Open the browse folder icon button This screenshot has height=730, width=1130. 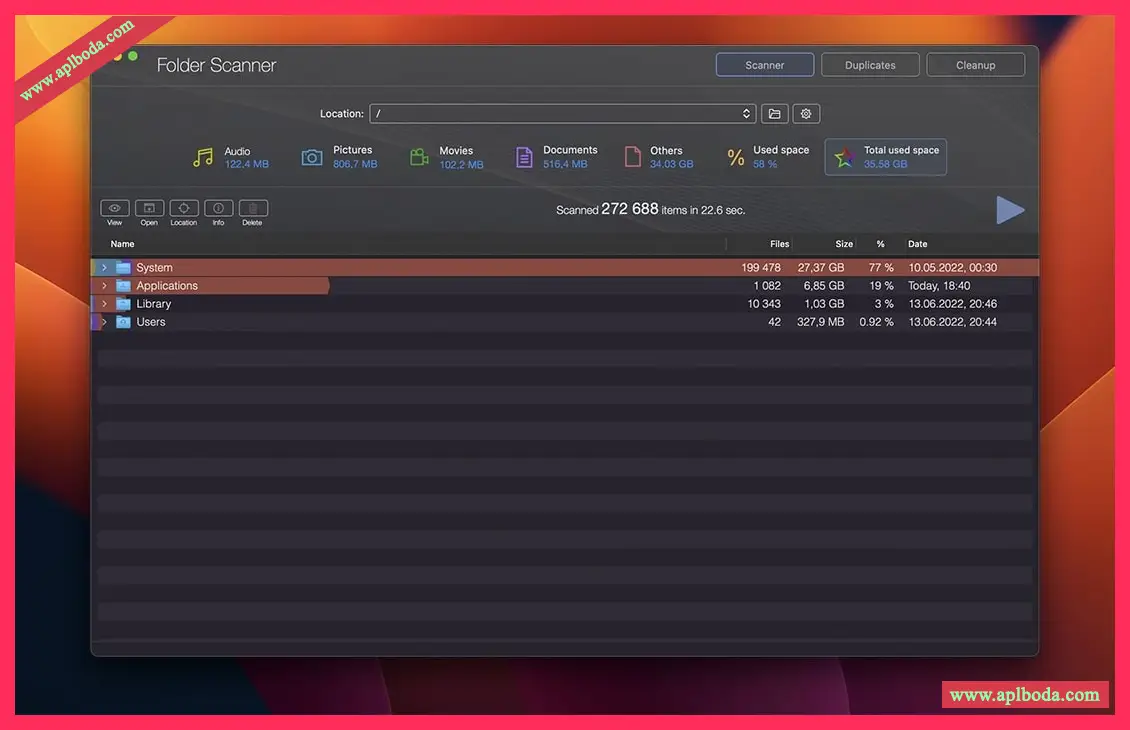pyautogui.click(x=774, y=114)
